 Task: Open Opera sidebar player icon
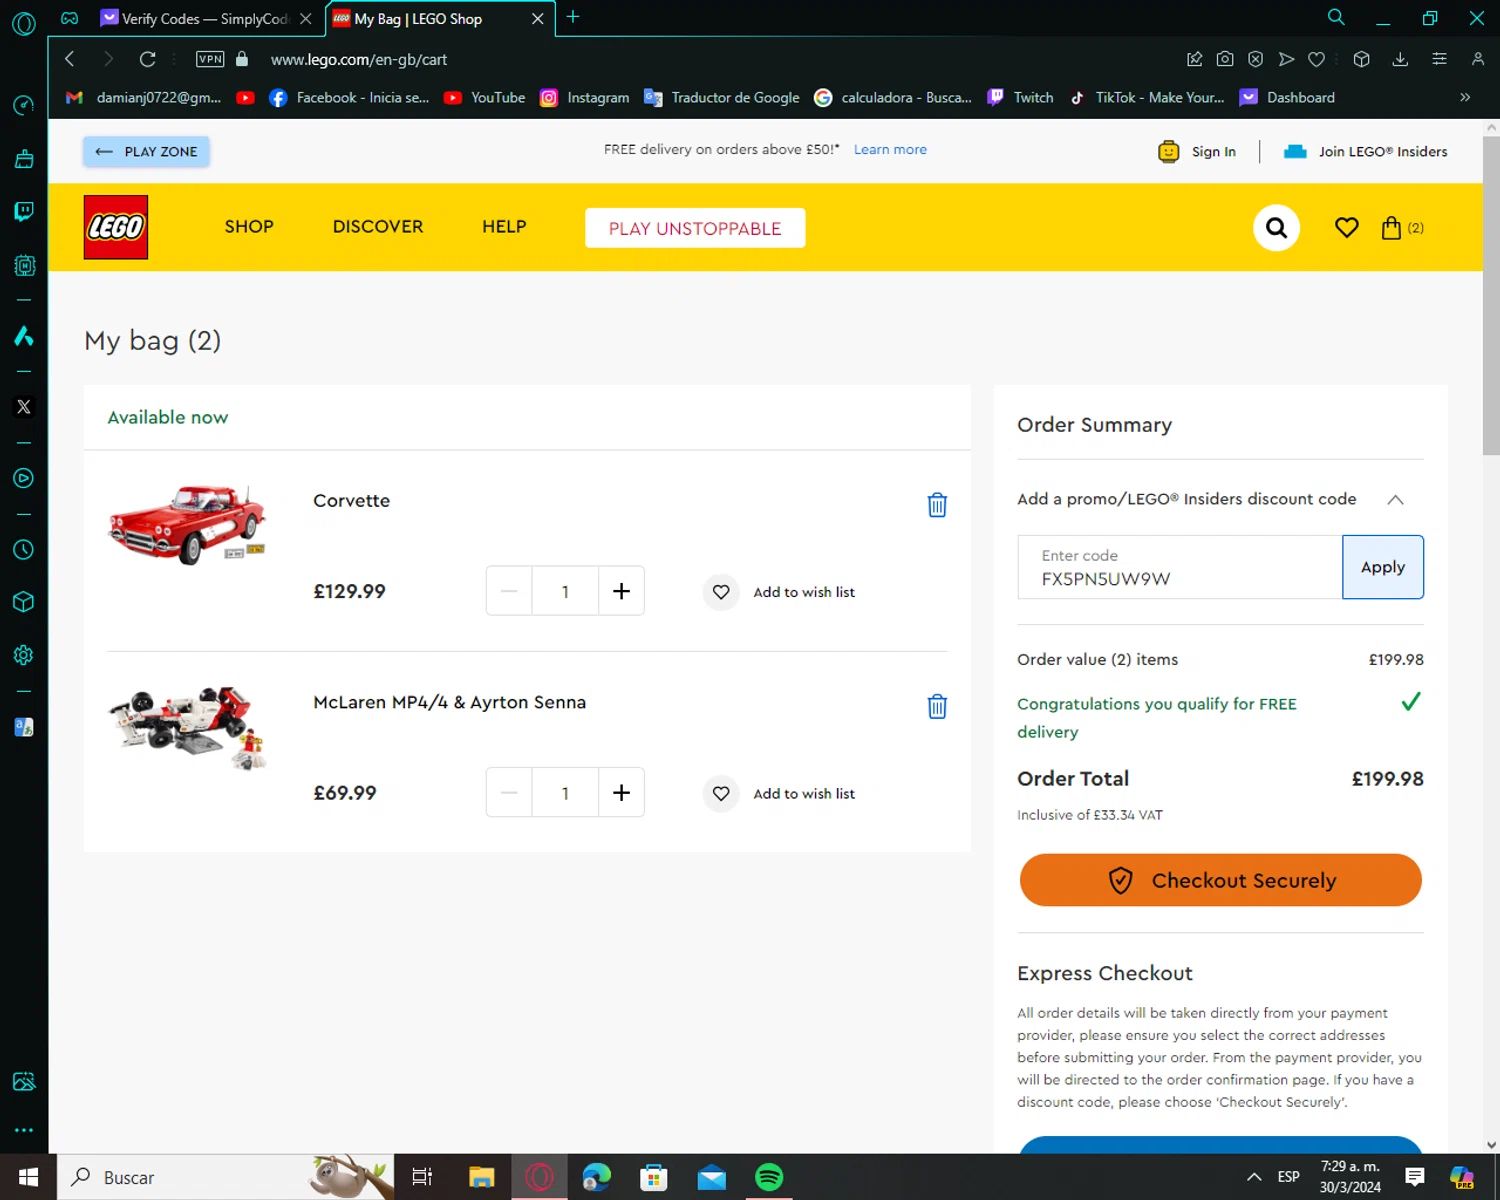tap(24, 478)
